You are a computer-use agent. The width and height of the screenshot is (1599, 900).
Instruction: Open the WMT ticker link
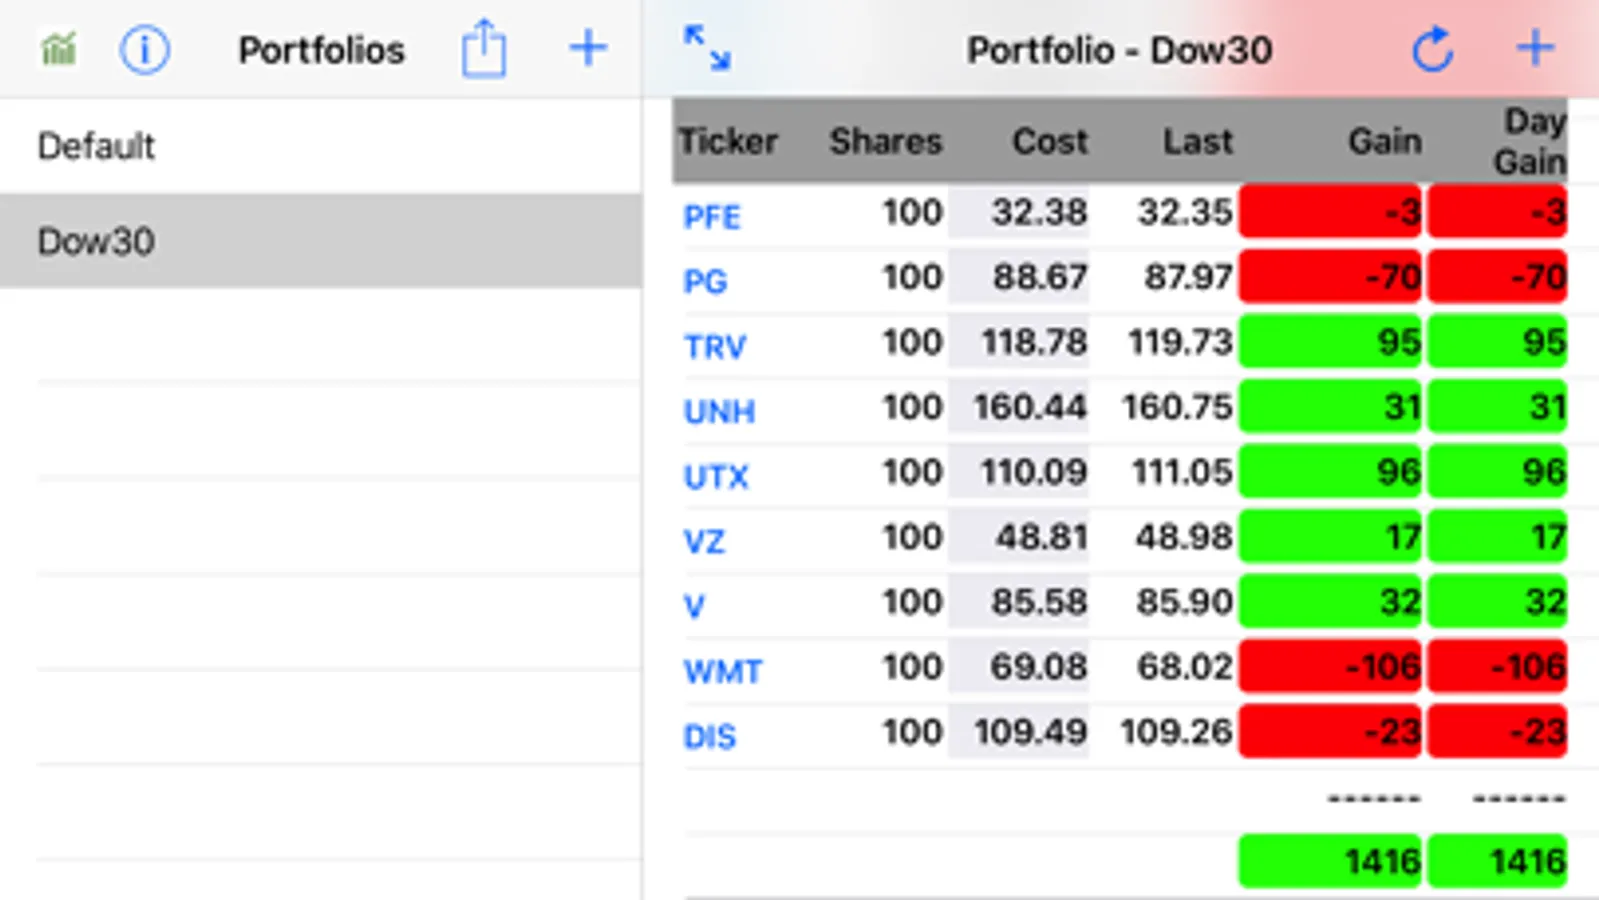point(723,671)
